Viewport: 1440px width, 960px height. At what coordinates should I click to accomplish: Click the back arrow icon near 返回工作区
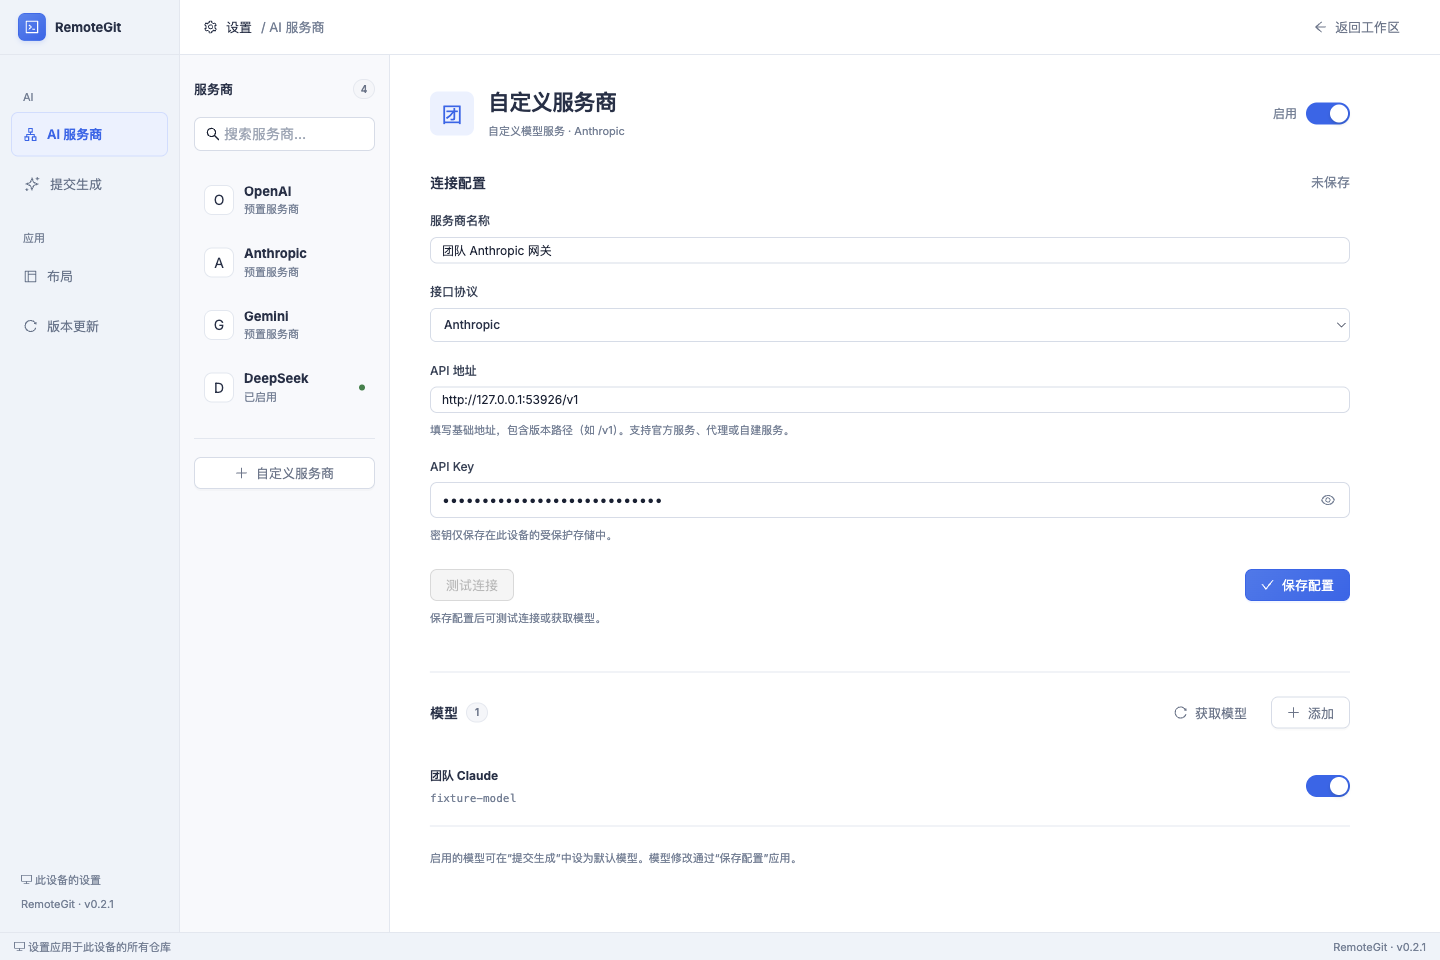click(1320, 27)
